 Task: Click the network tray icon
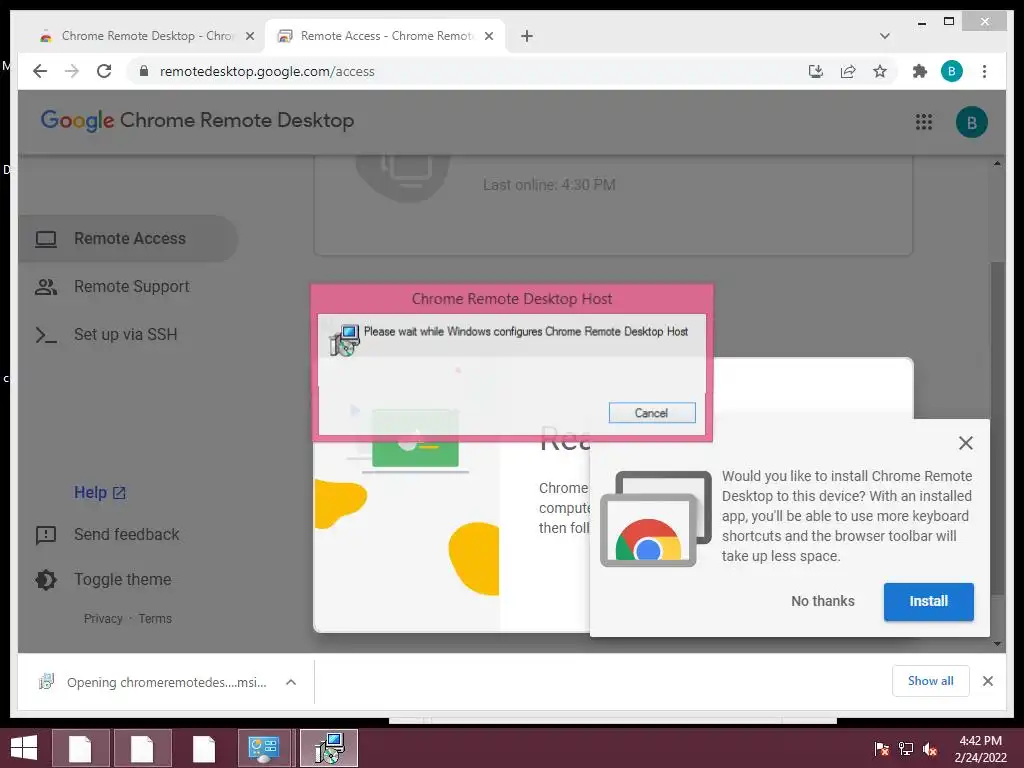(x=905, y=749)
